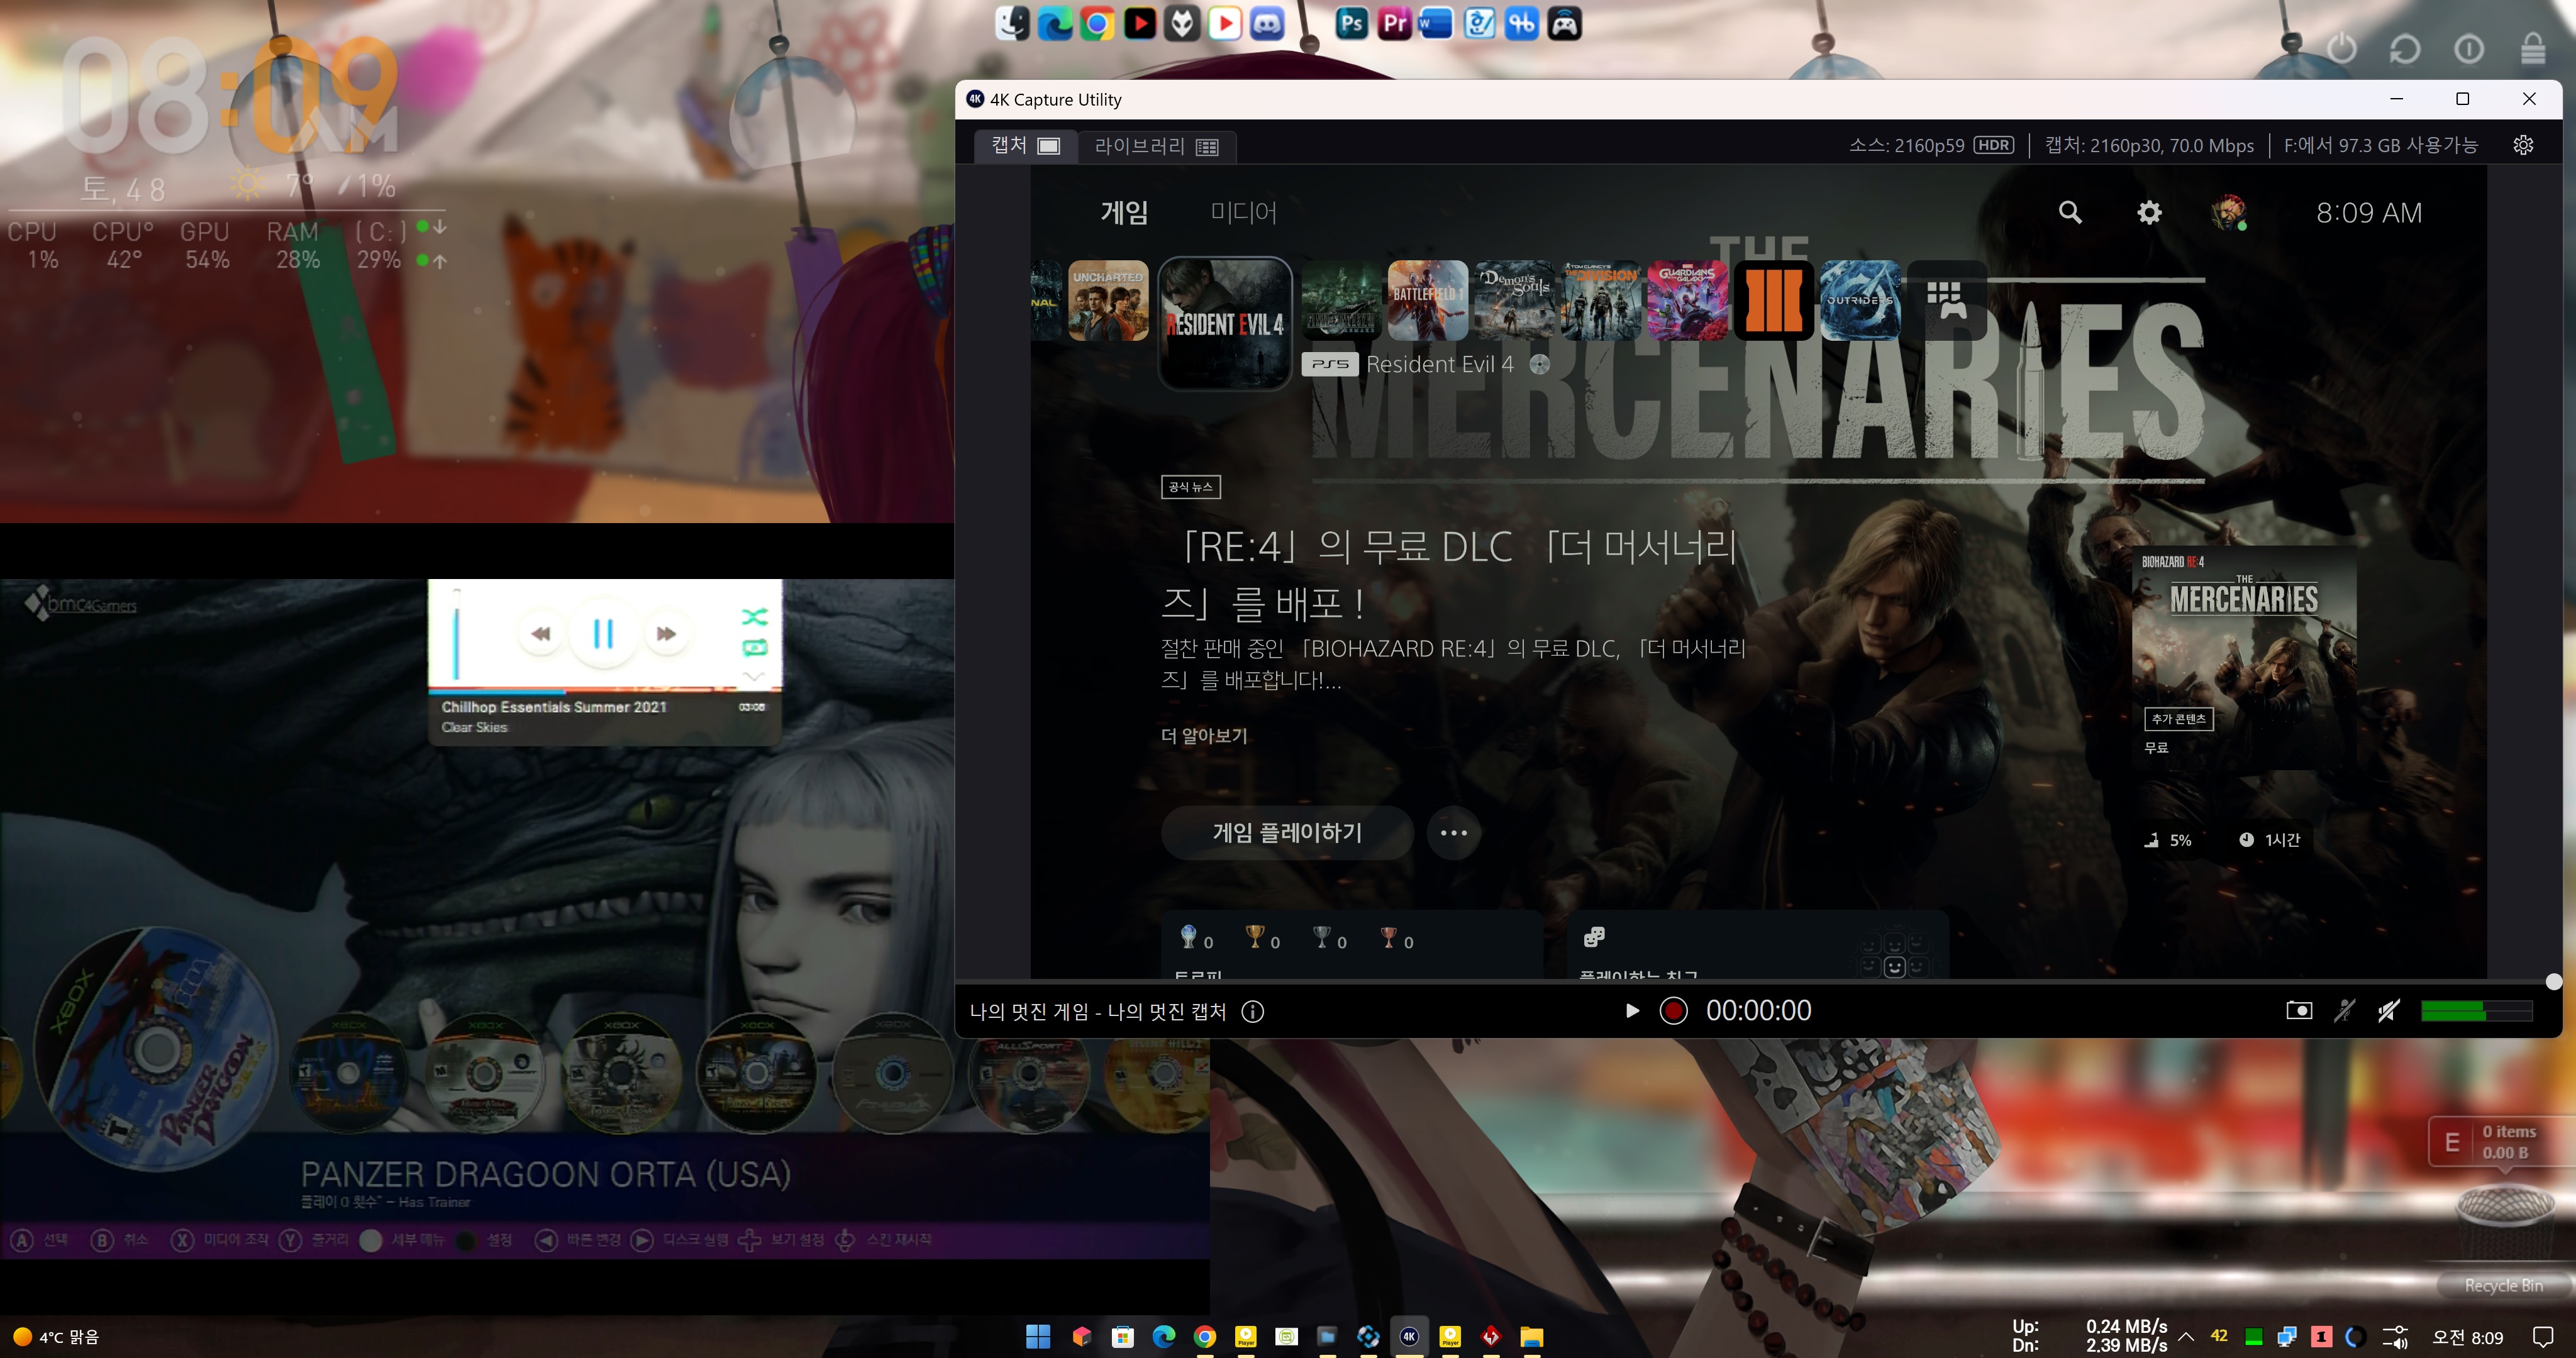The height and width of the screenshot is (1358, 2576).
Task: Toggle the microphone mute icon in capture bar
Action: pos(2344,1011)
